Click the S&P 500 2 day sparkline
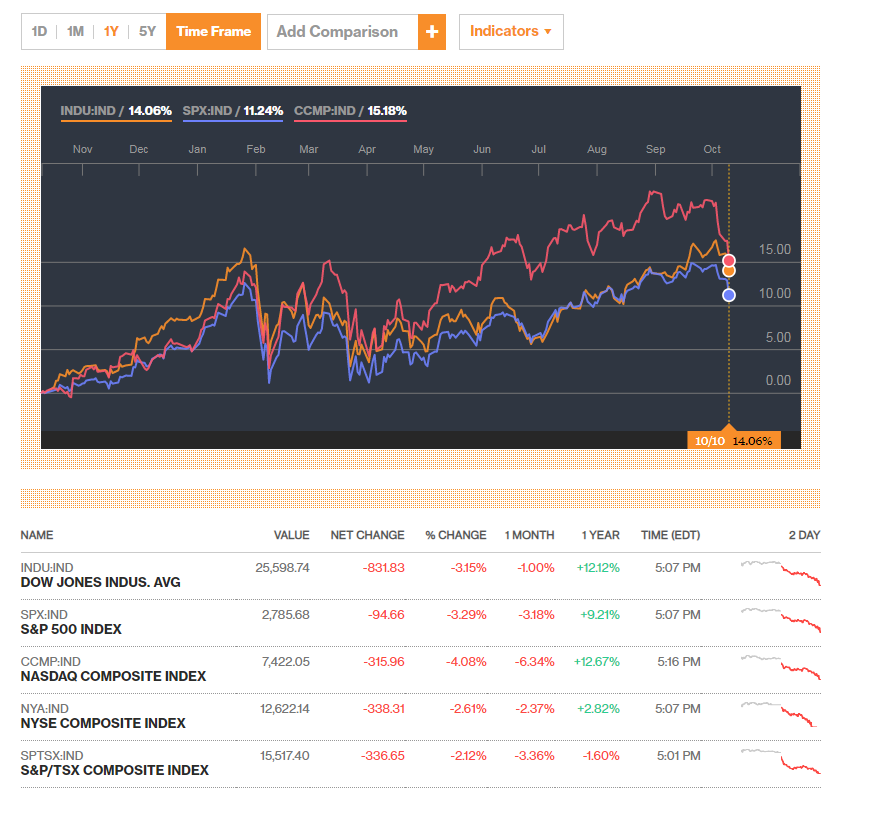The image size is (882, 816). [781, 620]
